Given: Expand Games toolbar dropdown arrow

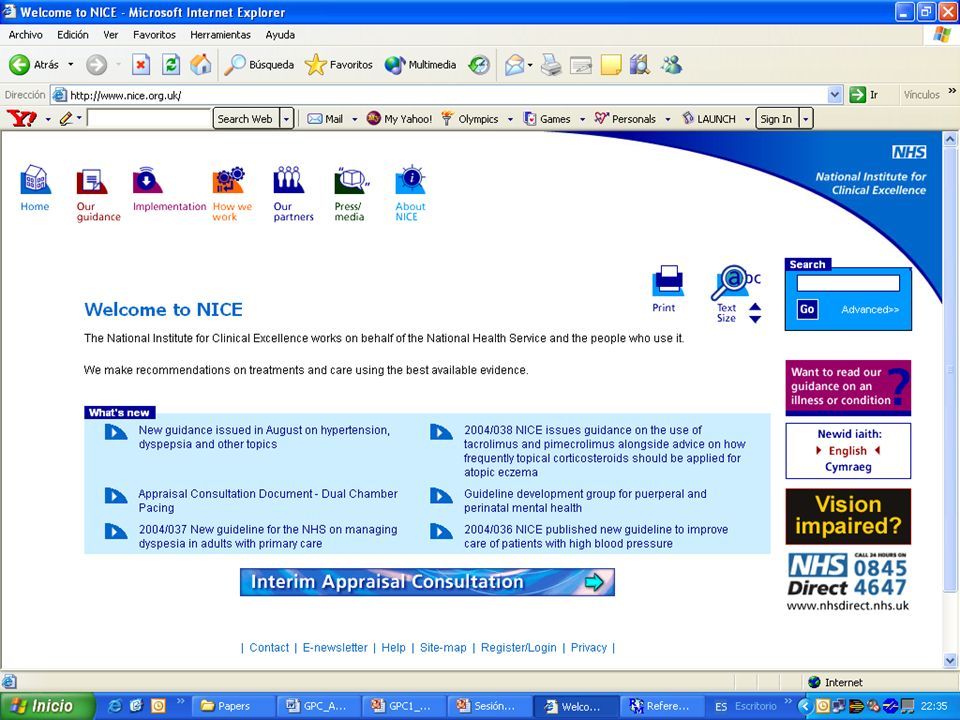Looking at the screenshot, I should tap(582, 119).
